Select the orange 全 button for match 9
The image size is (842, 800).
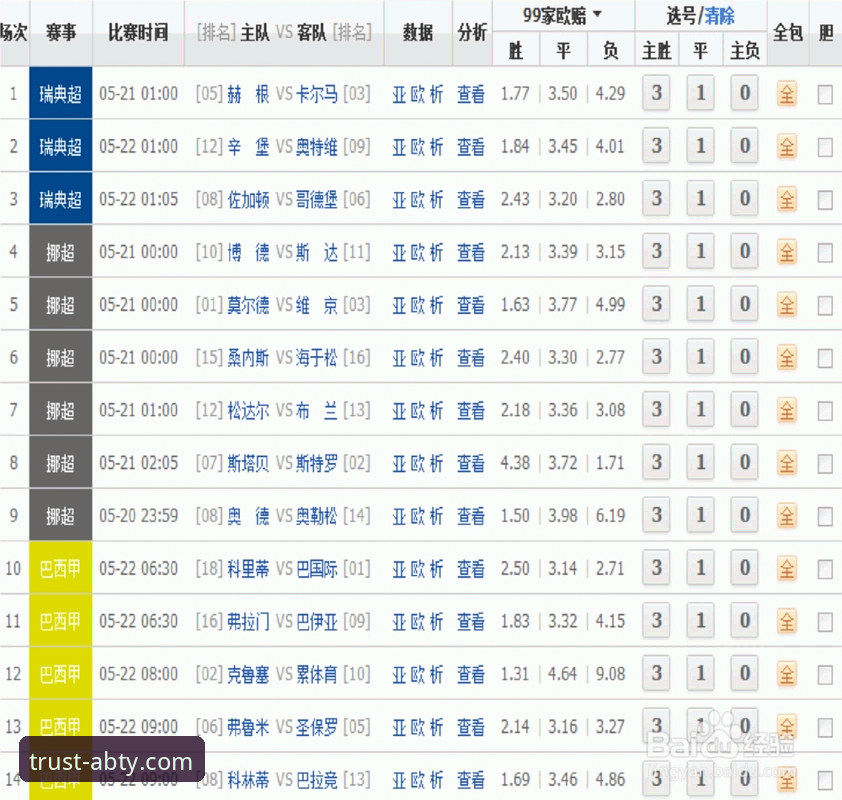click(787, 516)
